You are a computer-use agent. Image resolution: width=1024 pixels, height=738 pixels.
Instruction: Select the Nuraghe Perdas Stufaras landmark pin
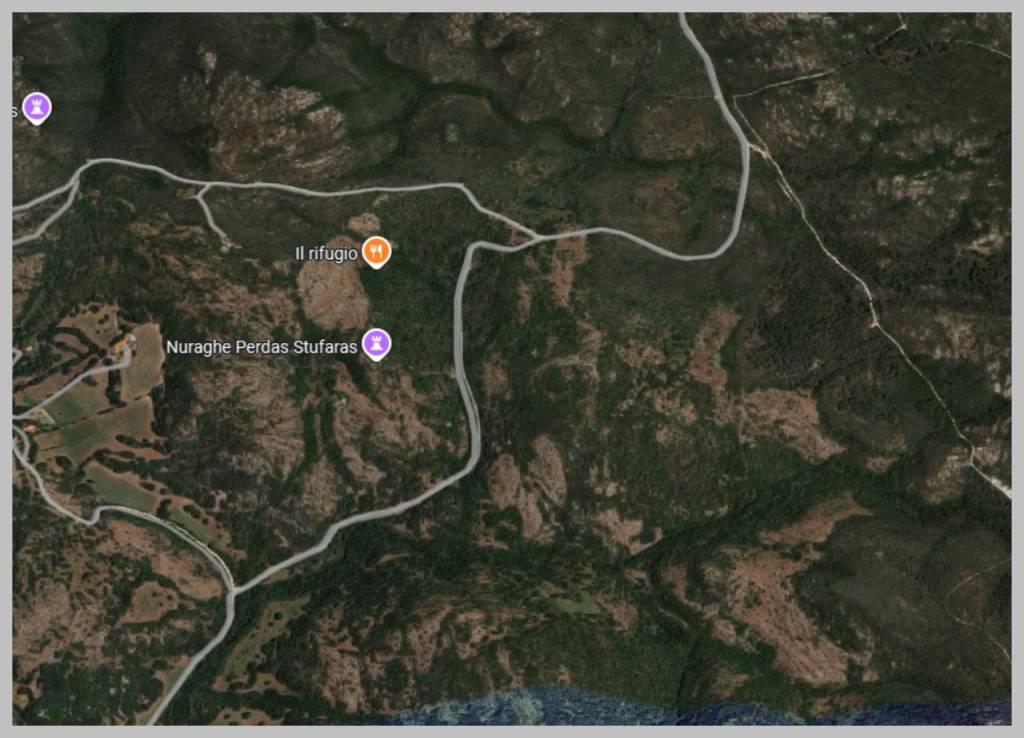(376, 344)
